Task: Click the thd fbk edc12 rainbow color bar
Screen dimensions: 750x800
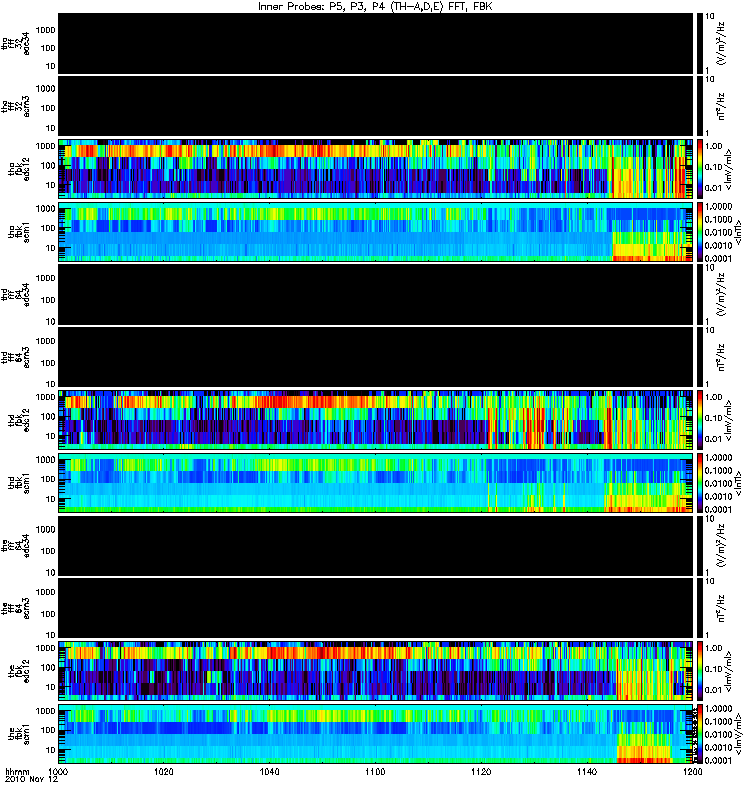Action: pyautogui.click(x=700, y=420)
